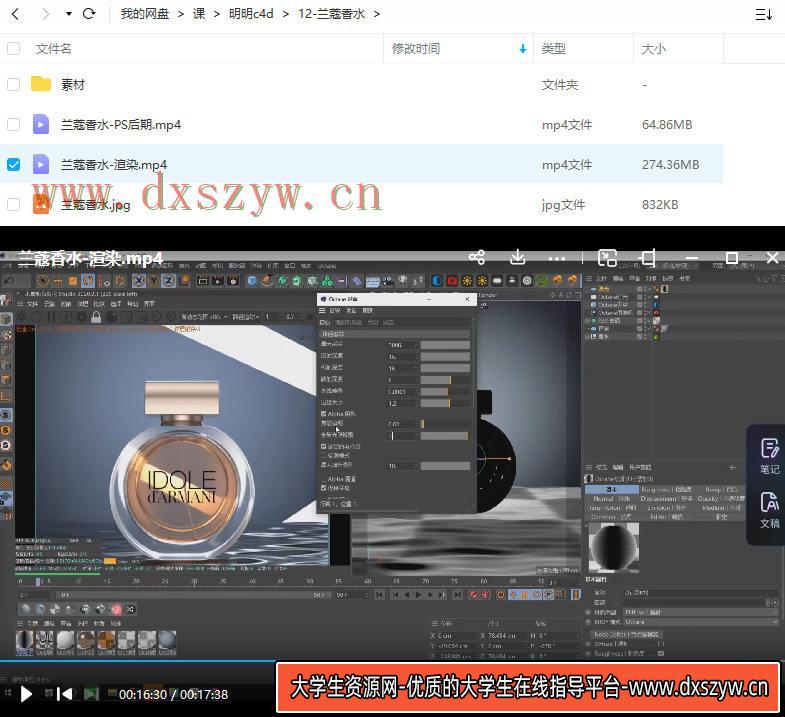Screen dimensions: 785x717
Task: Click the yellow 素材 folder icon
Action: [41, 84]
